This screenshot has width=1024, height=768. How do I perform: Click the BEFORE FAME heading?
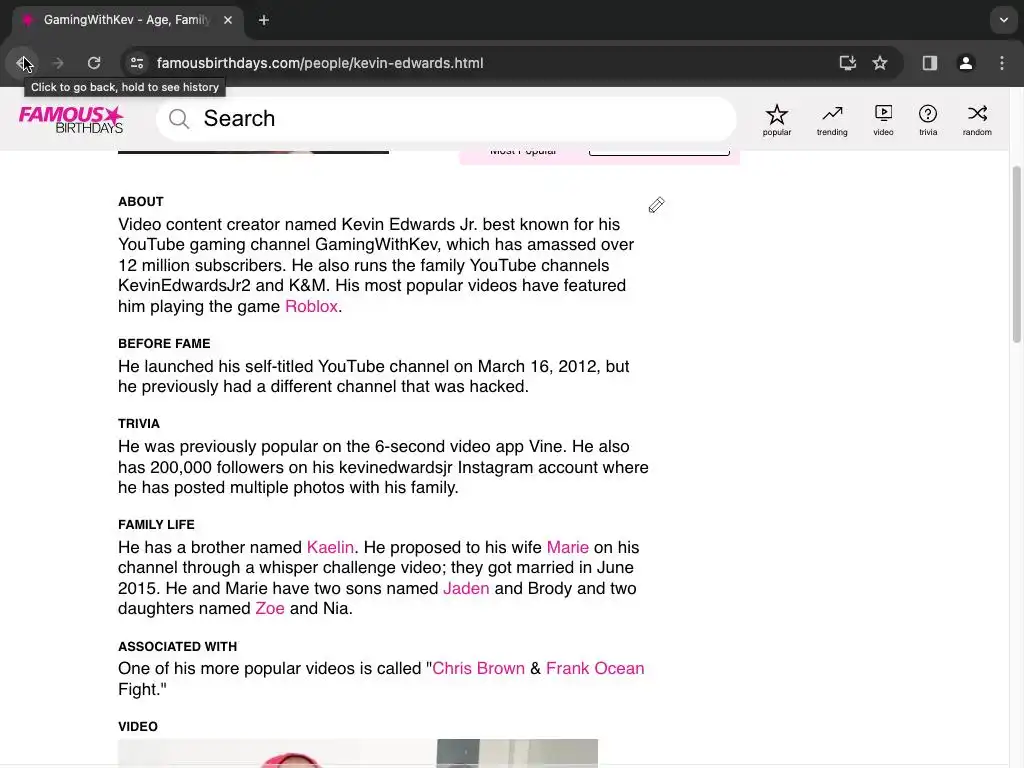(164, 344)
